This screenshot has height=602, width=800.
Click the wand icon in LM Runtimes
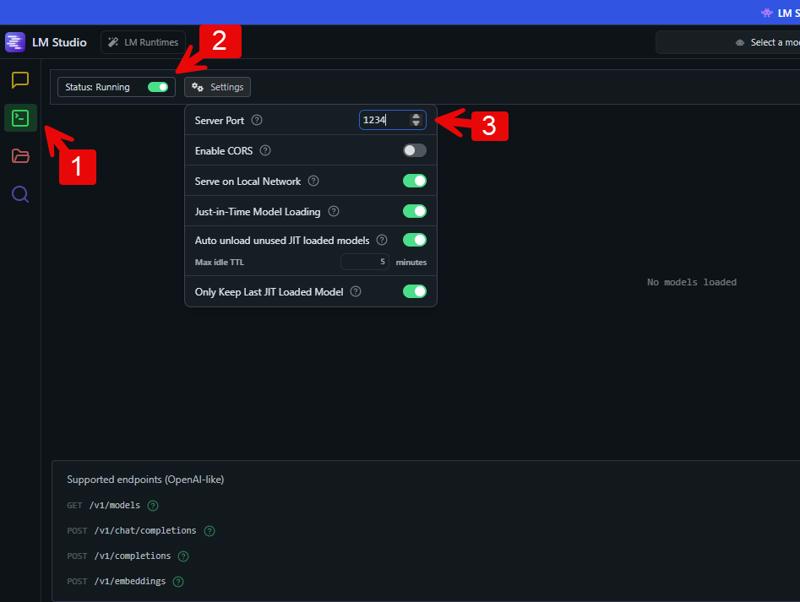click(x=113, y=42)
